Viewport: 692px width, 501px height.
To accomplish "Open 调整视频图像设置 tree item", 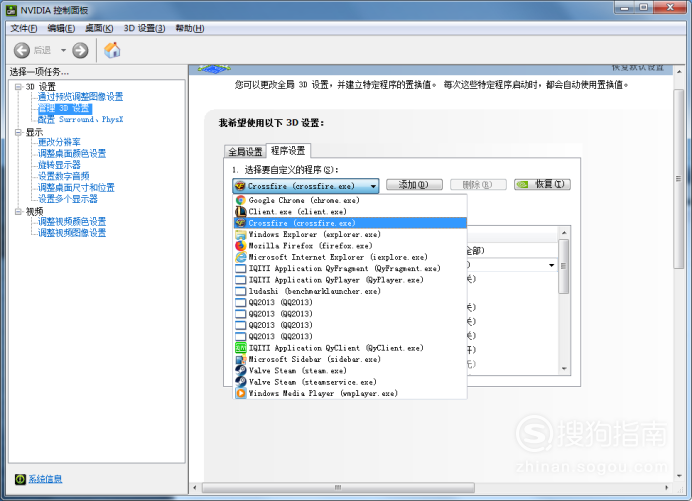I will (x=72, y=233).
